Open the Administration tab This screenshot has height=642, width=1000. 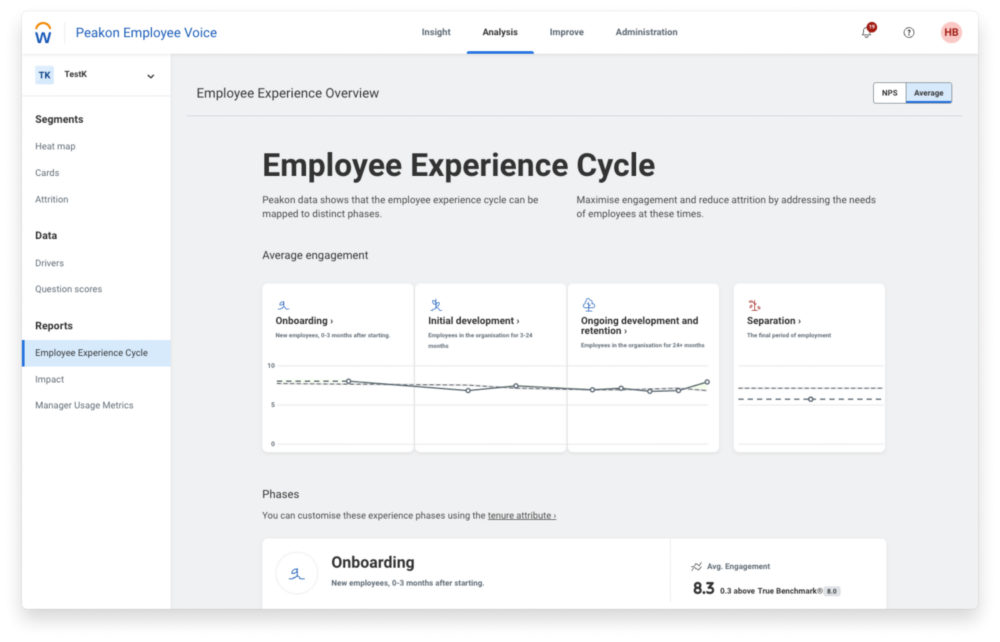646,33
